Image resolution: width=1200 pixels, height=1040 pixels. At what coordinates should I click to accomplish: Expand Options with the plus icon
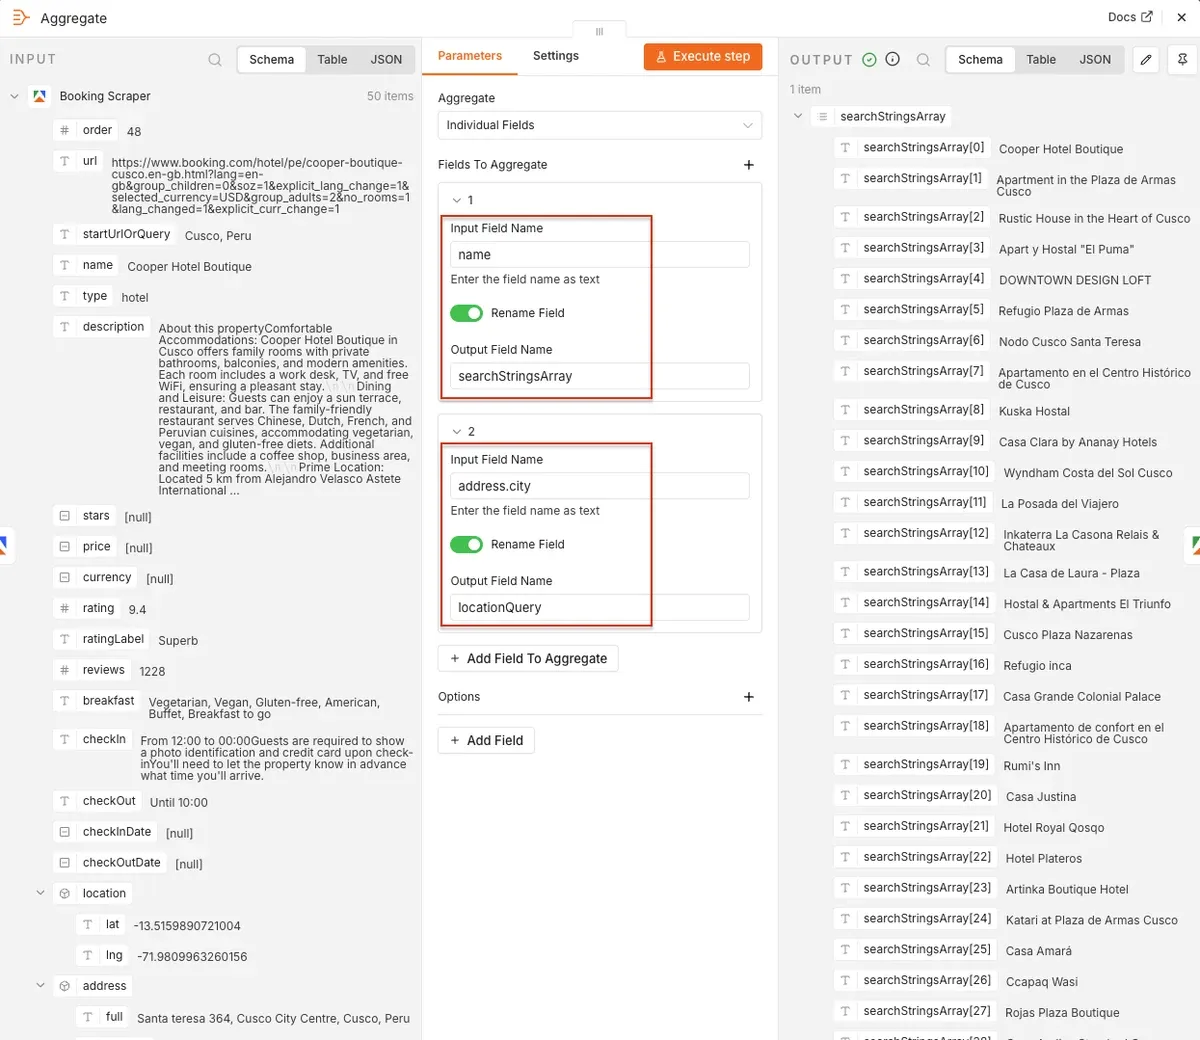click(x=749, y=697)
